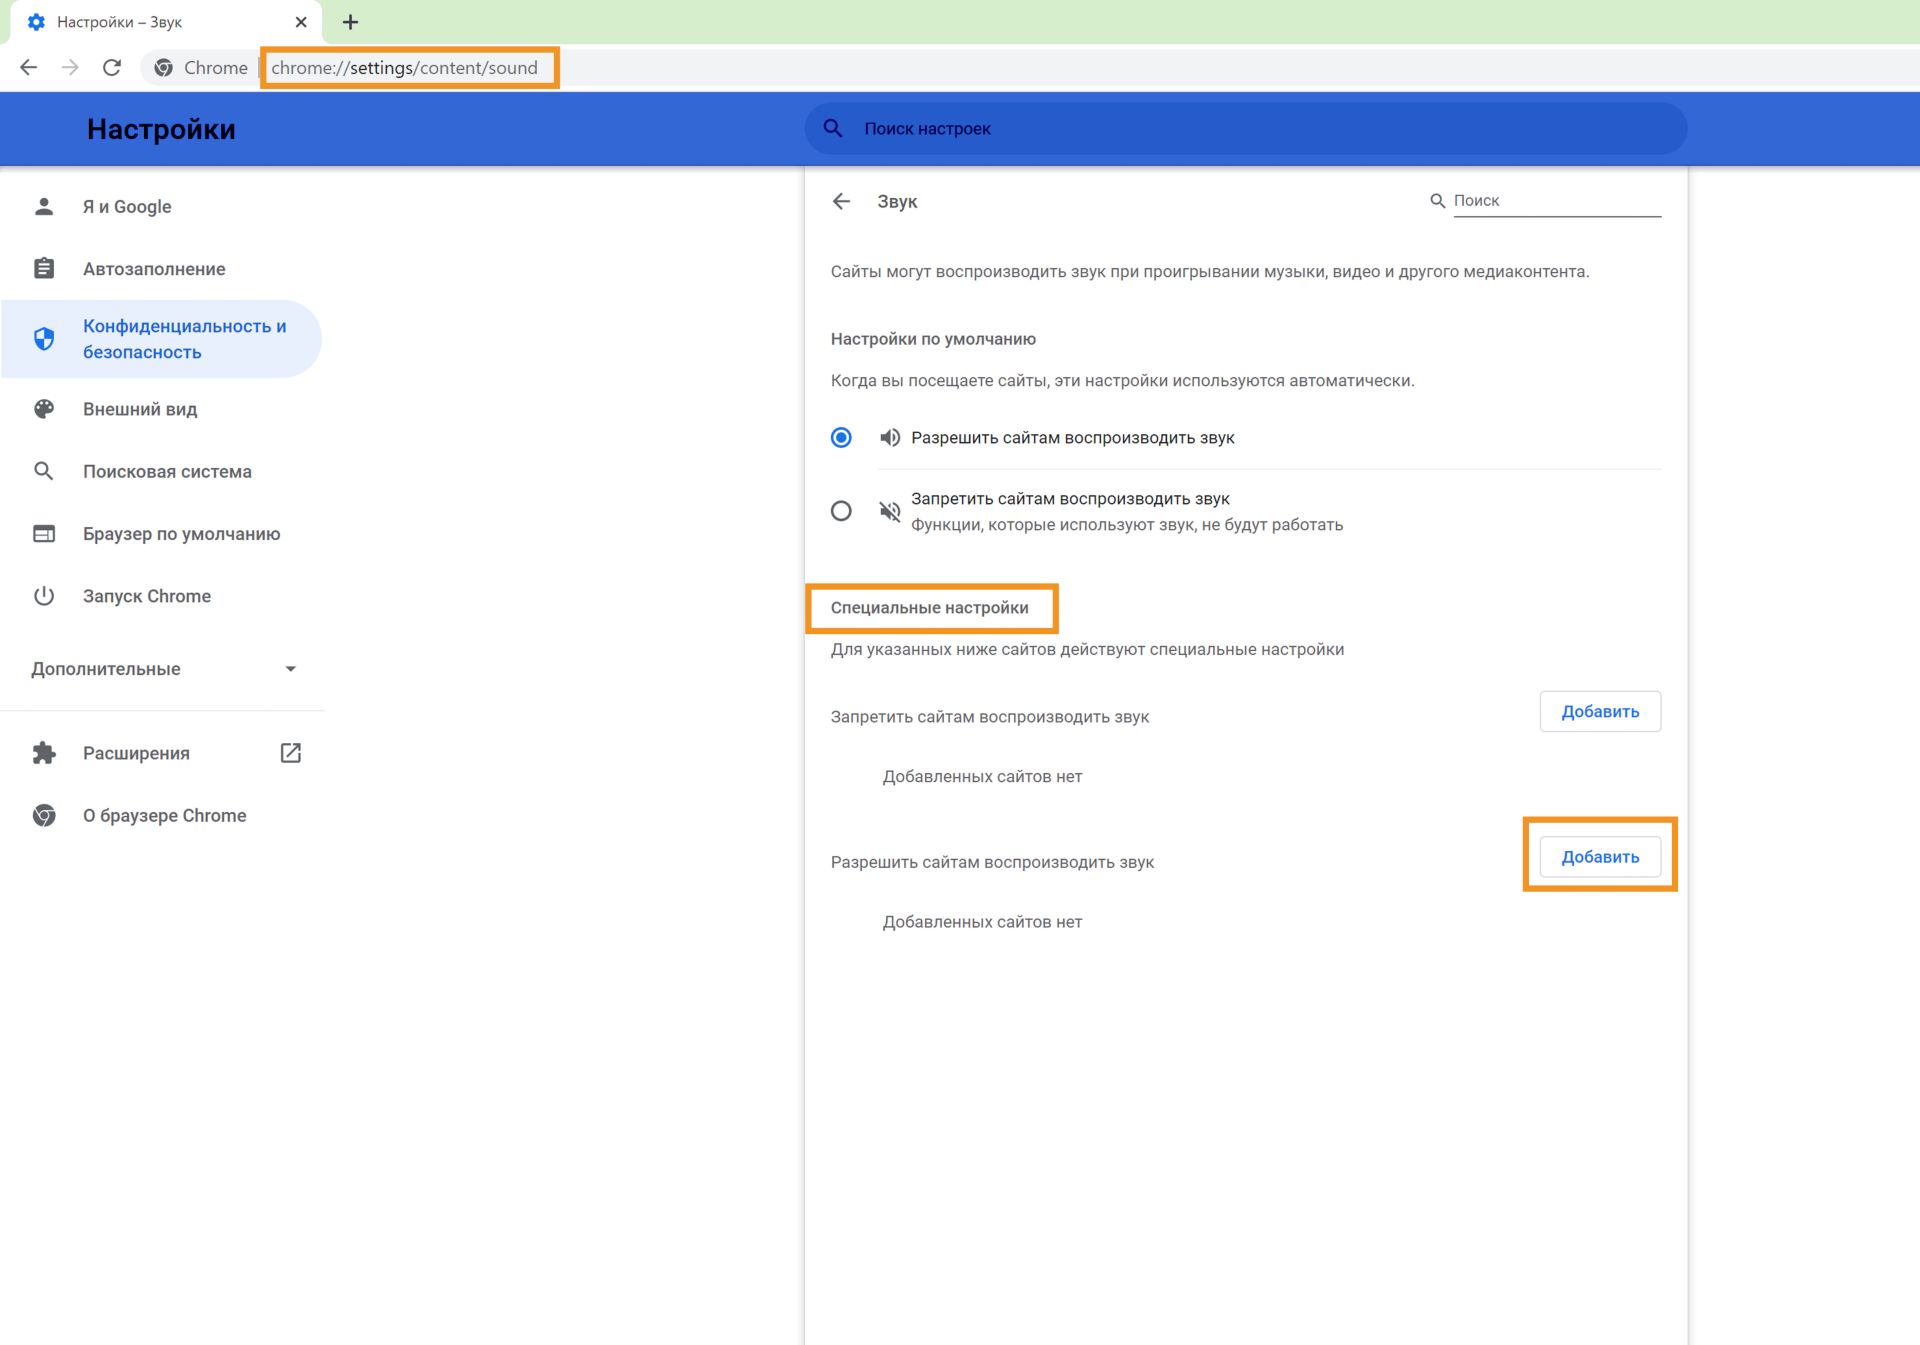Open Расширения via the puzzle piece icon
Image resolution: width=1920 pixels, height=1345 pixels.
tap(44, 753)
